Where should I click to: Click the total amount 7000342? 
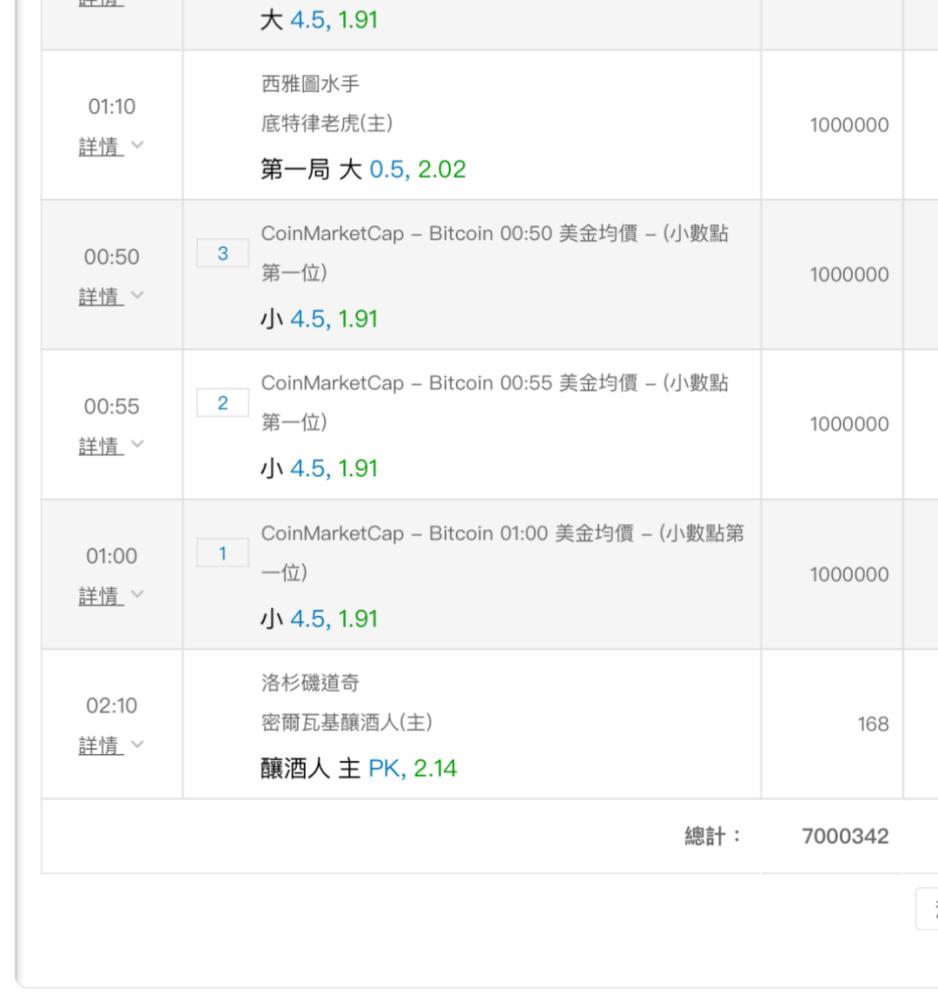click(845, 836)
